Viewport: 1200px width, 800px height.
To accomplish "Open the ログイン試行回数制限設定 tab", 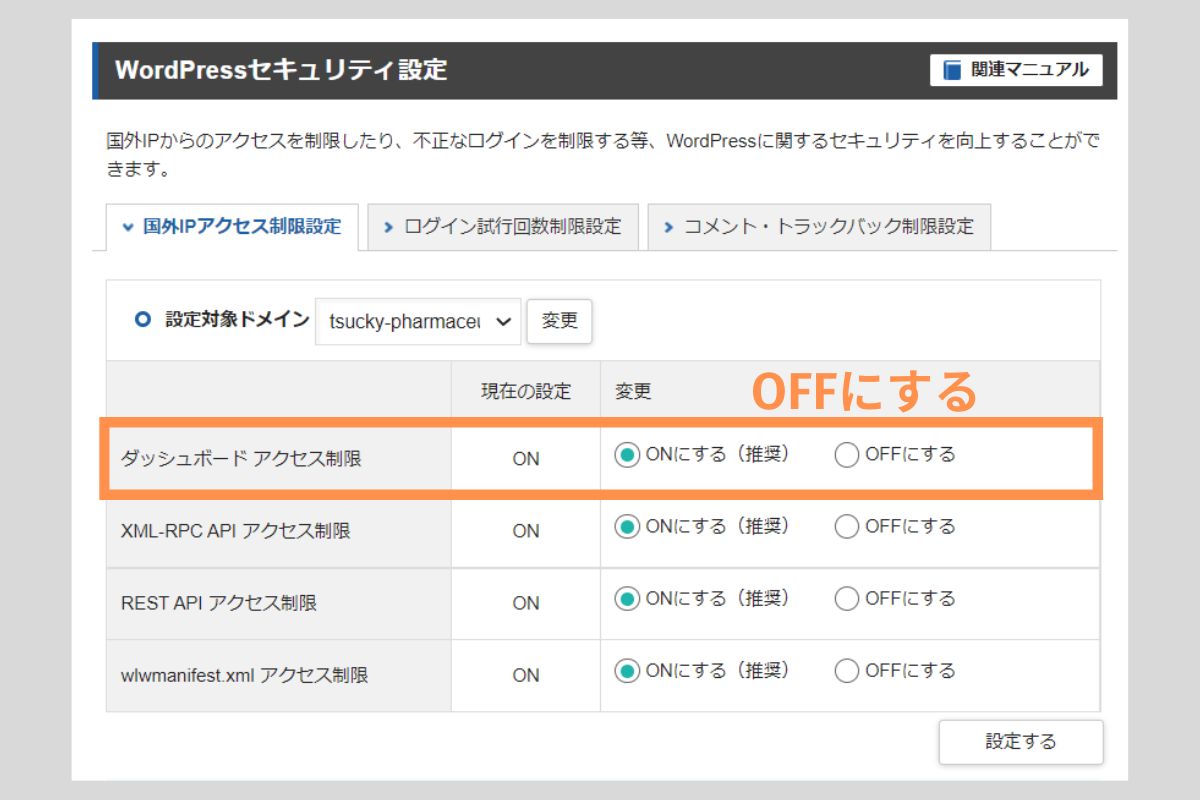I will pyautogui.click(x=503, y=227).
